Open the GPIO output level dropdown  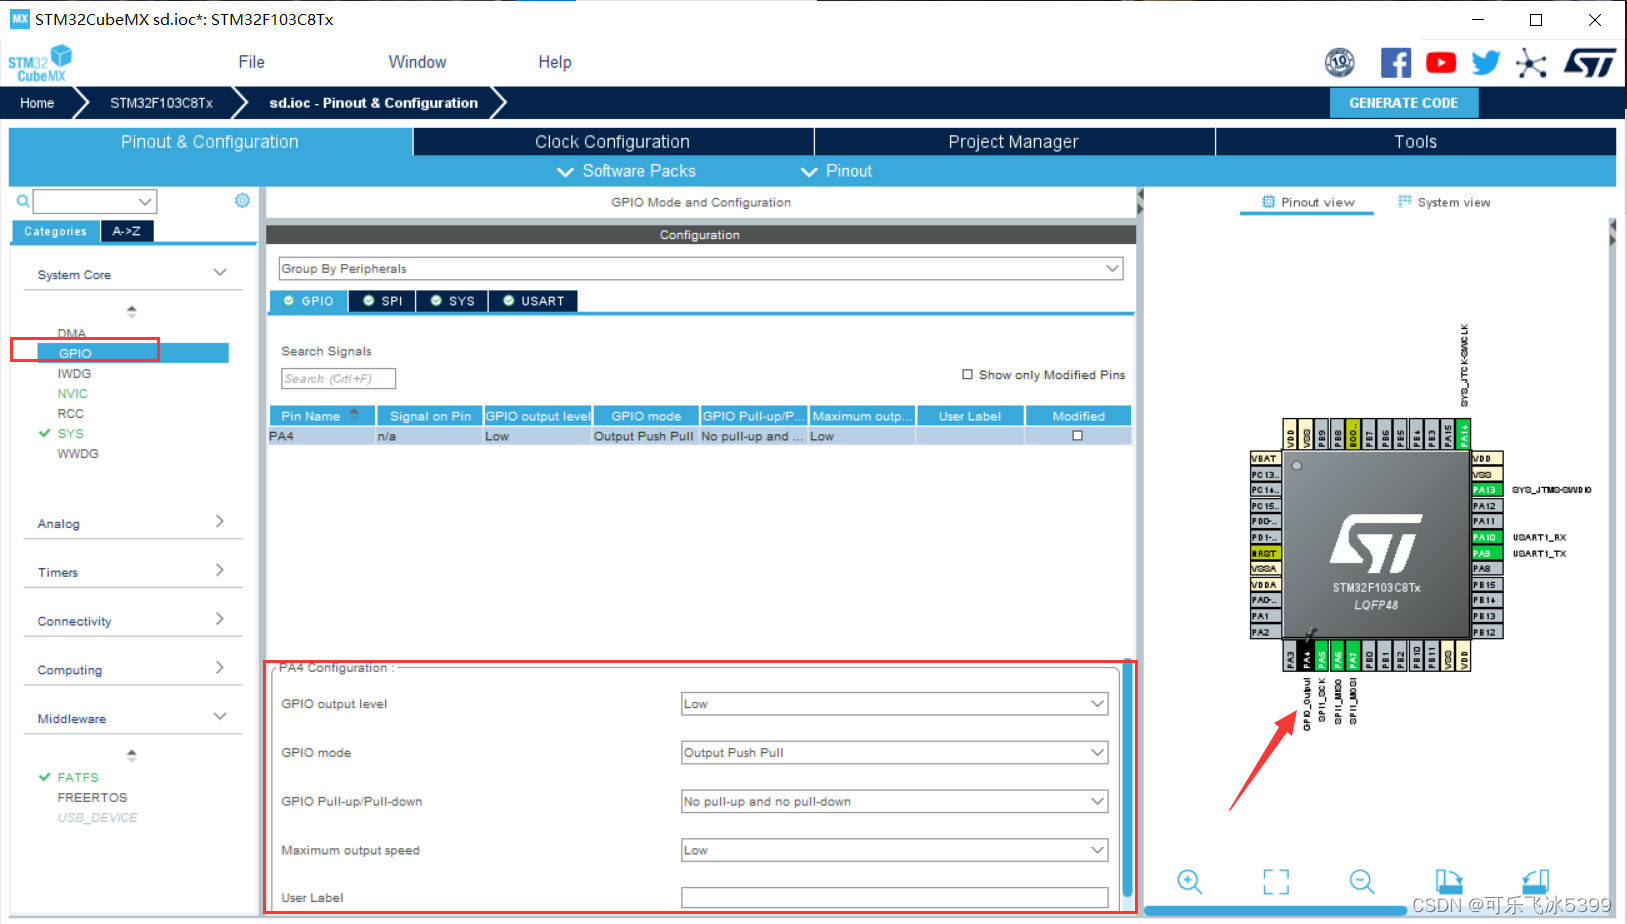[x=895, y=704]
